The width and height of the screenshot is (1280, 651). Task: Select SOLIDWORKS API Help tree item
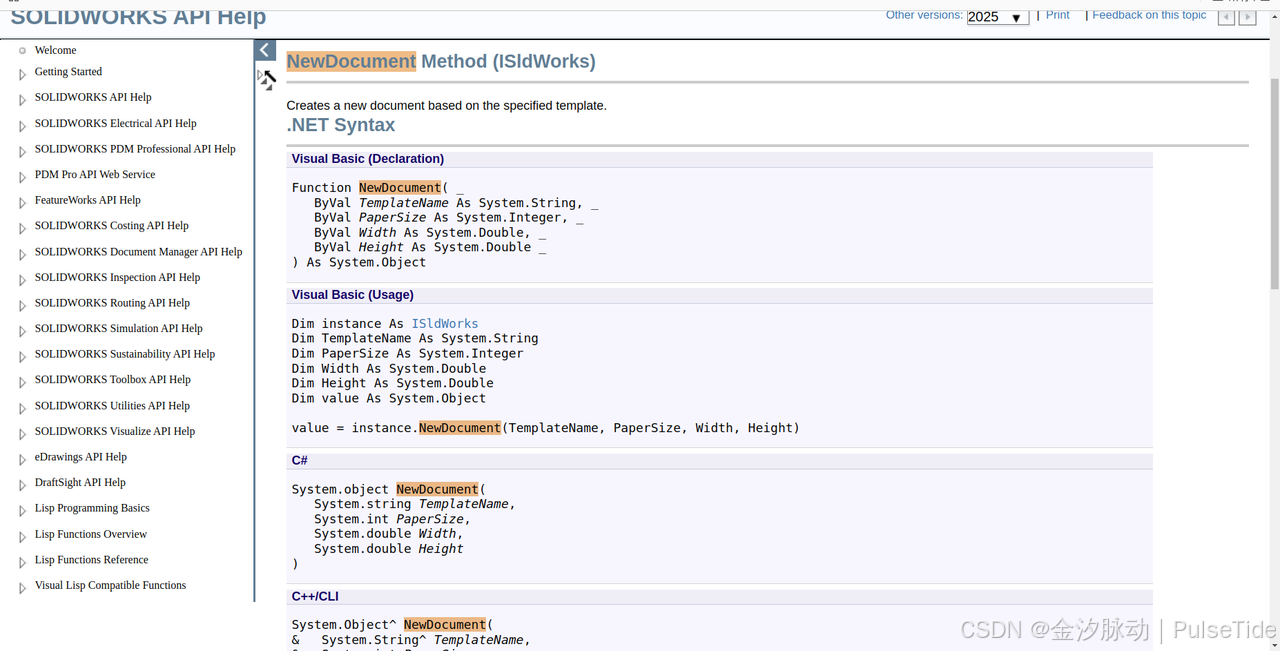point(93,98)
